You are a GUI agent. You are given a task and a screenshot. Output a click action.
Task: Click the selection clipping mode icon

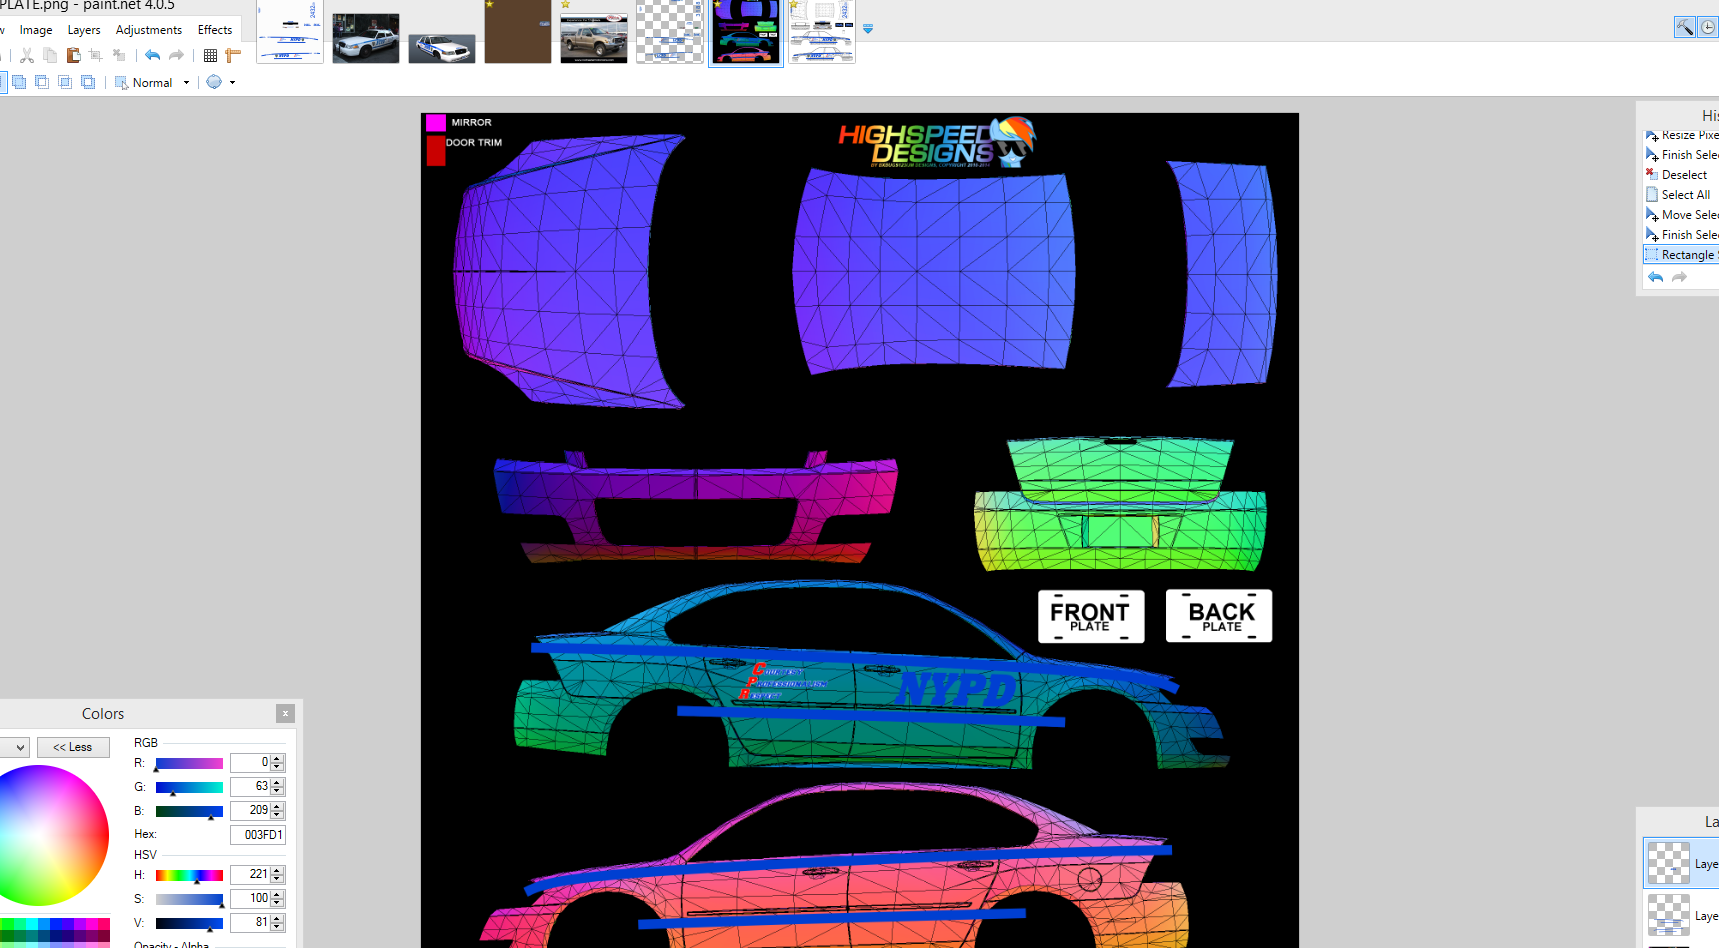pyautogui.click(x=214, y=82)
